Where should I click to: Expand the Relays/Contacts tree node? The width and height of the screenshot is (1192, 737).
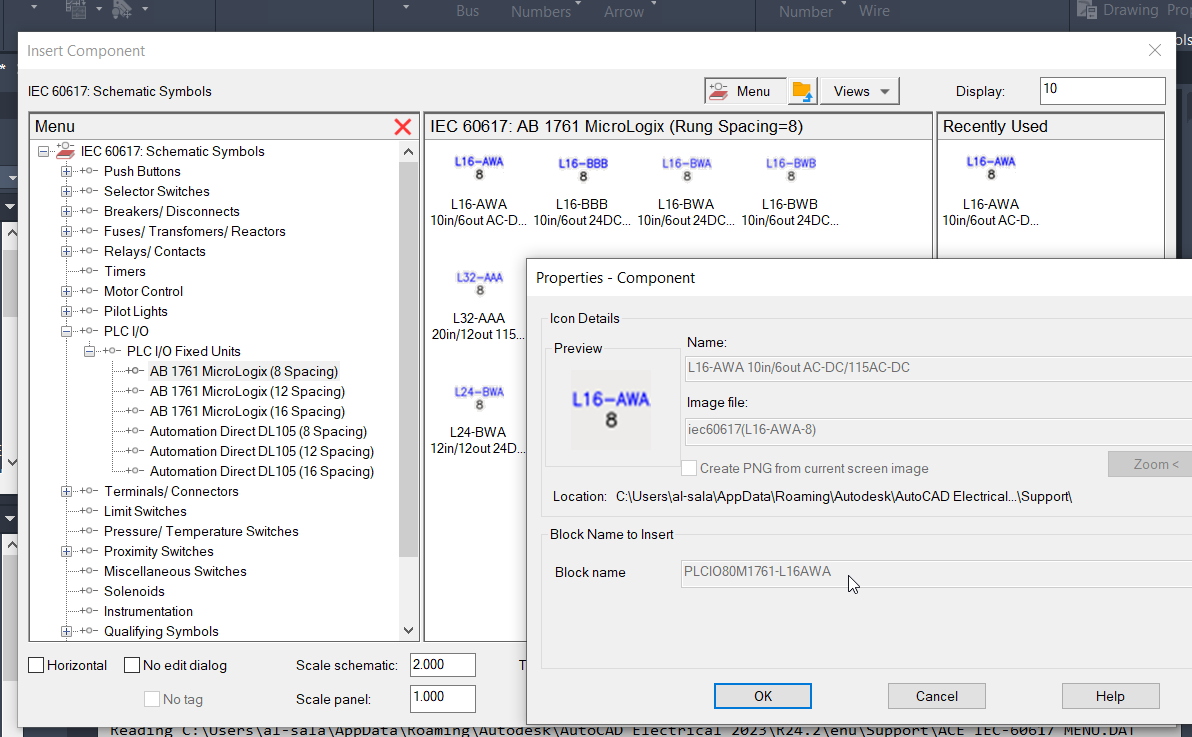[66, 251]
